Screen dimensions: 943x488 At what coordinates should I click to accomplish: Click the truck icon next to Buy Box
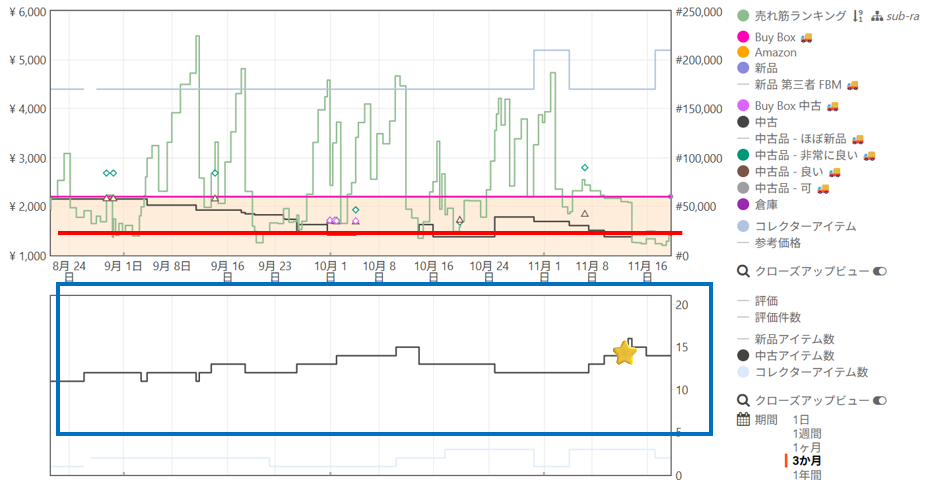807,37
